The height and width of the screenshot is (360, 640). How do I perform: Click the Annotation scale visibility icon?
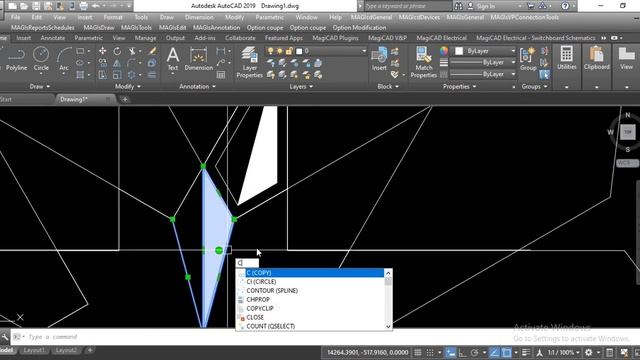point(539,353)
